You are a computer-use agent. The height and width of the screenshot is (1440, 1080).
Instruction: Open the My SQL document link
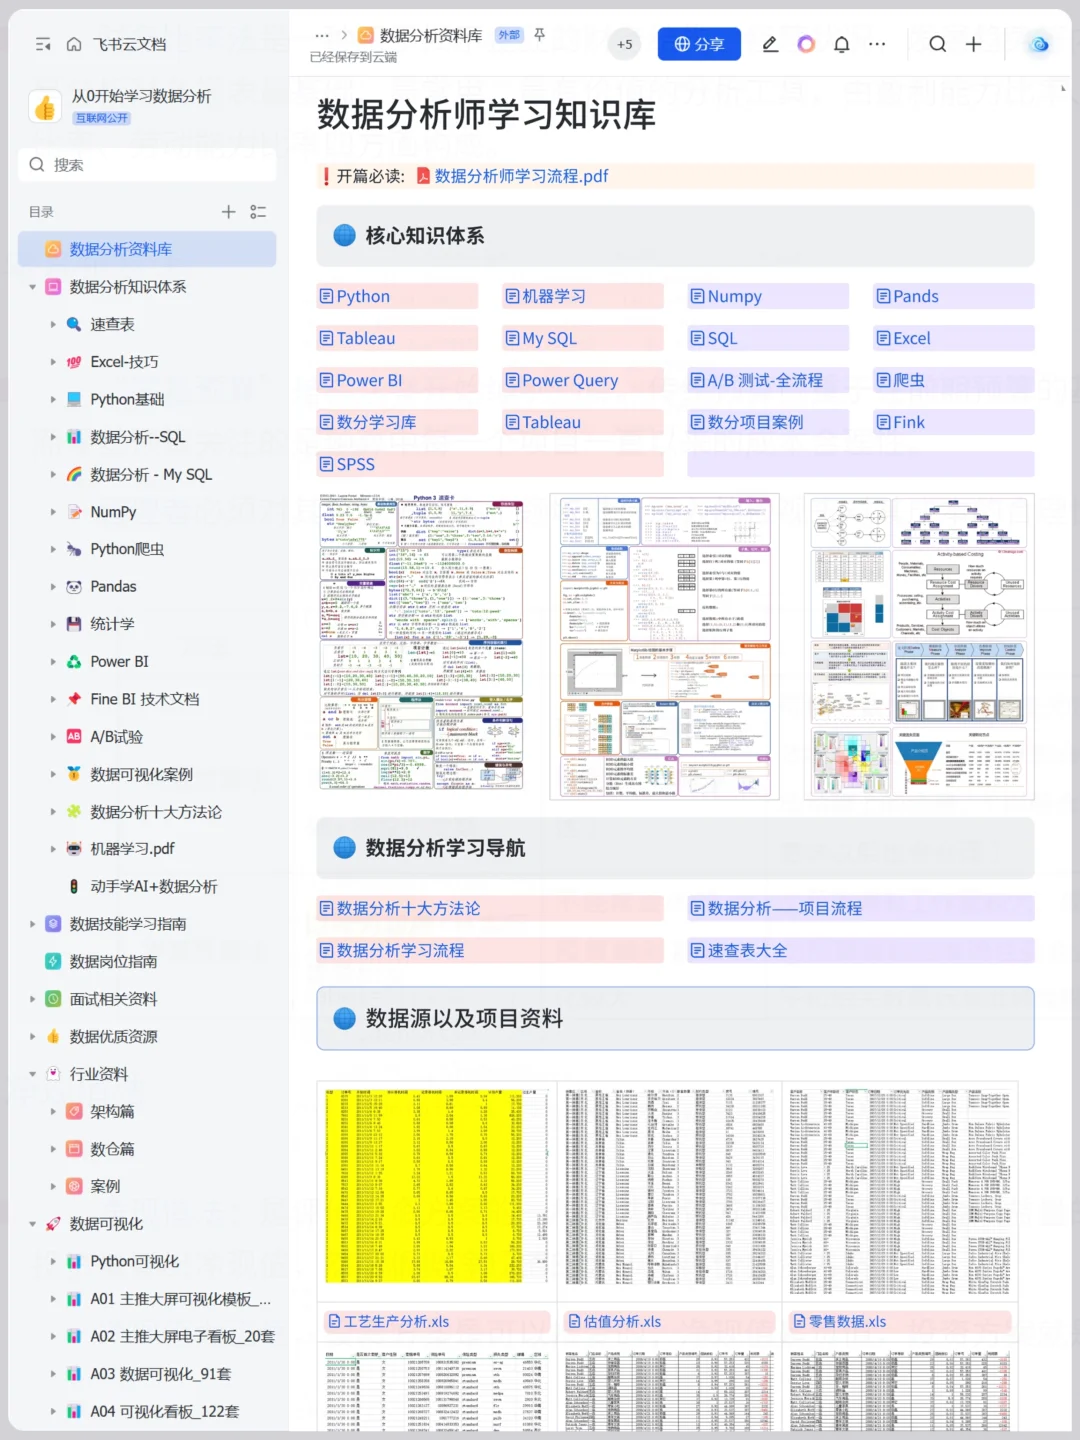(x=549, y=338)
